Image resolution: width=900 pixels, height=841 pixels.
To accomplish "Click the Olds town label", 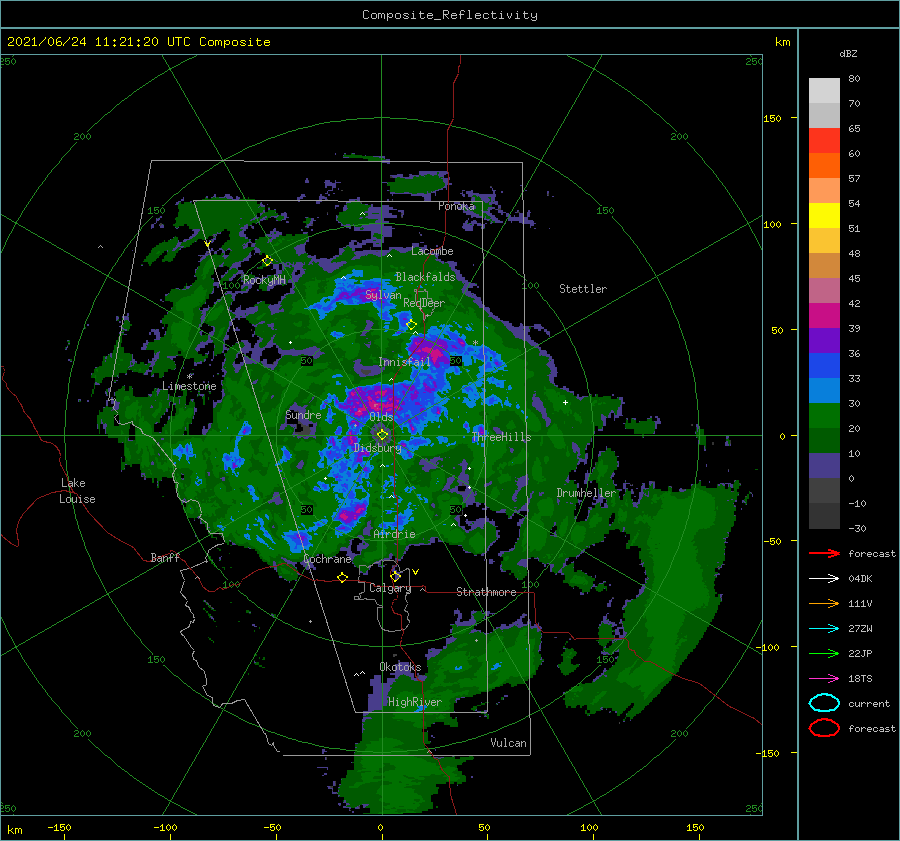I will (x=381, y=417).
